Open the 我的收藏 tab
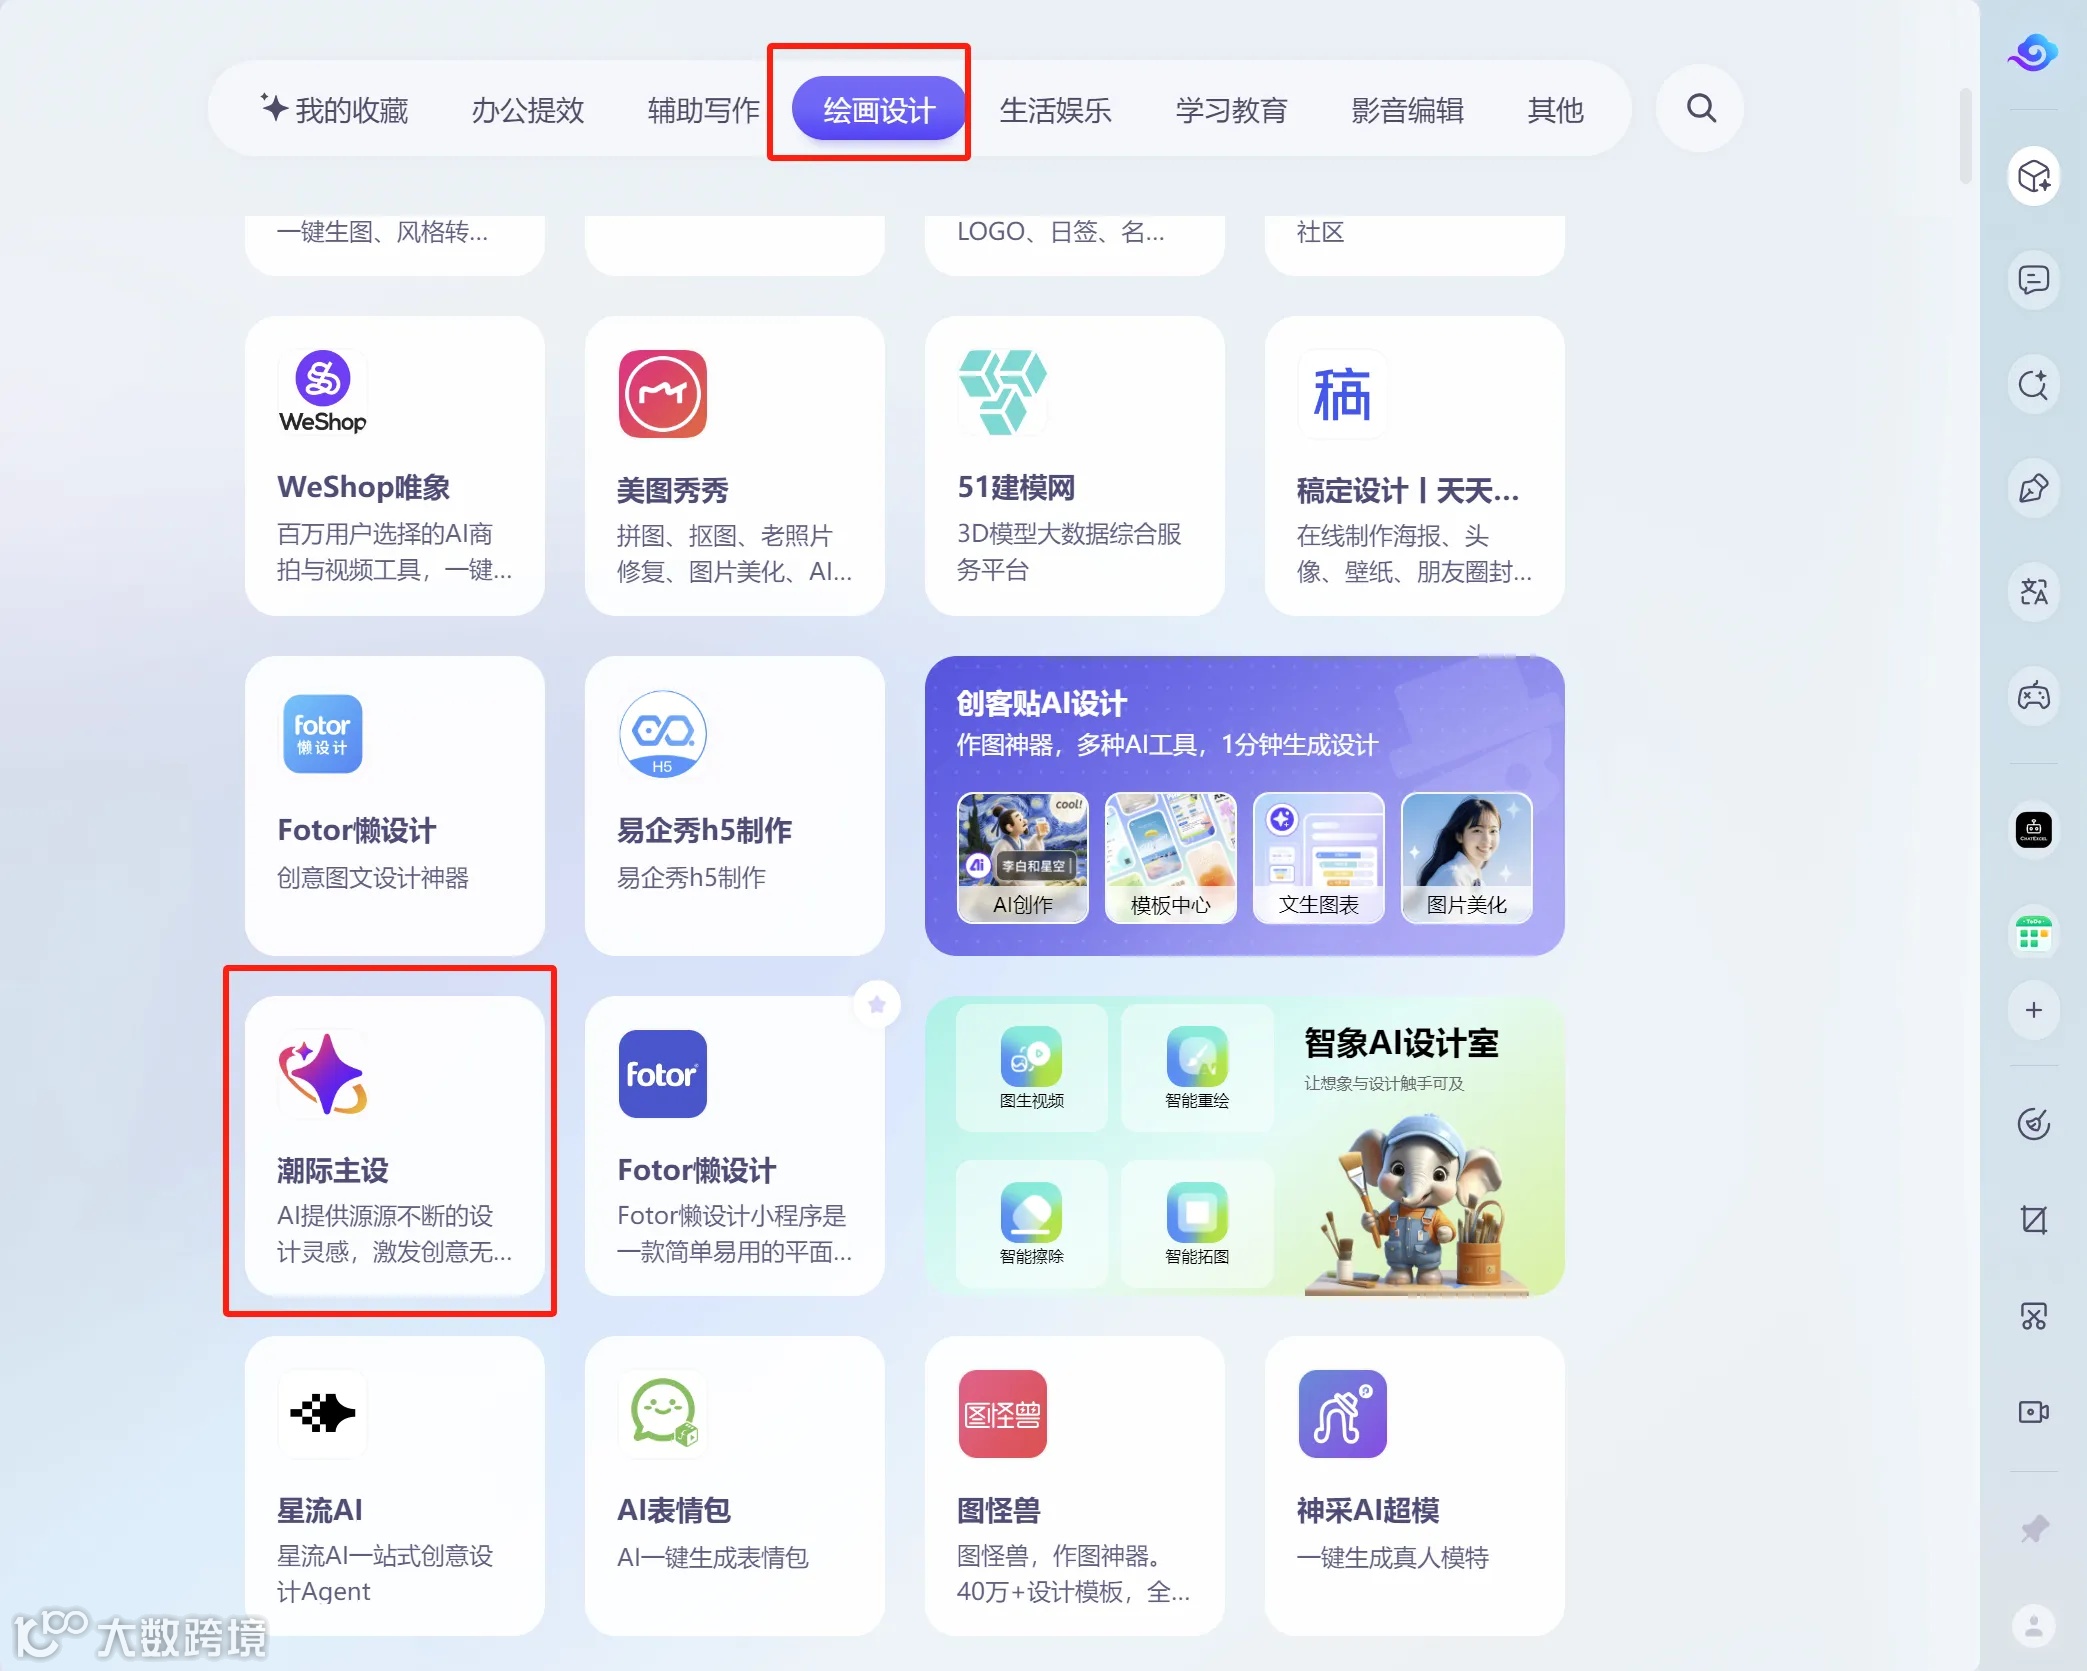The width and height of the screenshot is (2087, 1671). click(335, 110)
